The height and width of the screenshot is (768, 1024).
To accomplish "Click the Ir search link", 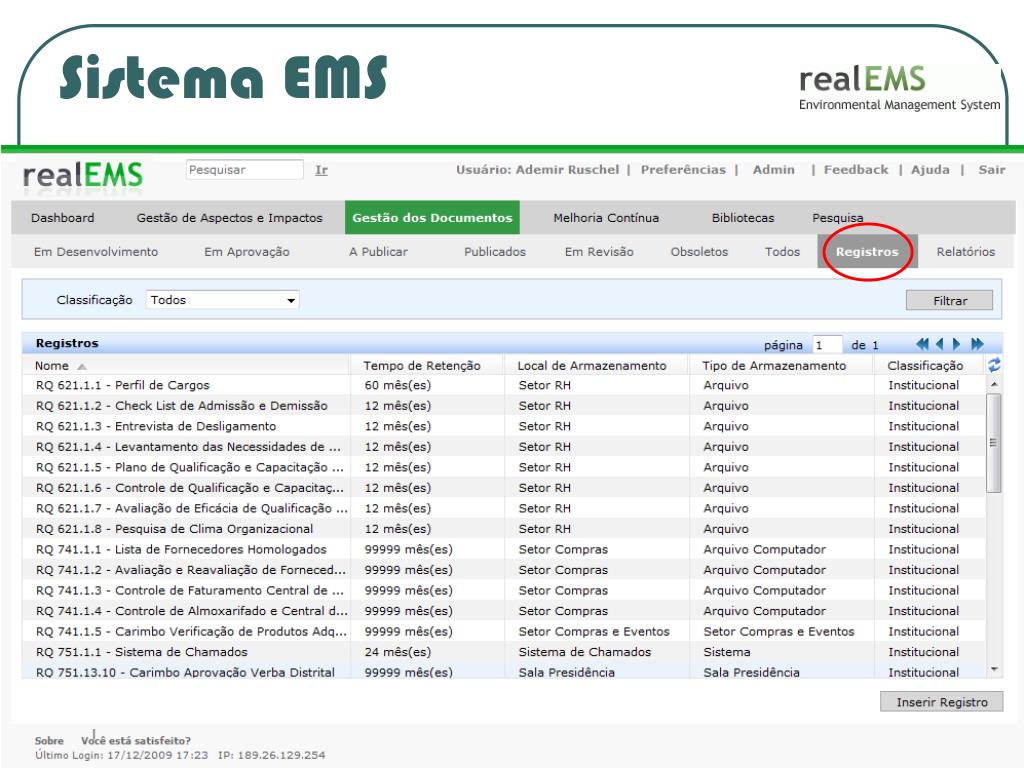I will click(x=321, y=170).
